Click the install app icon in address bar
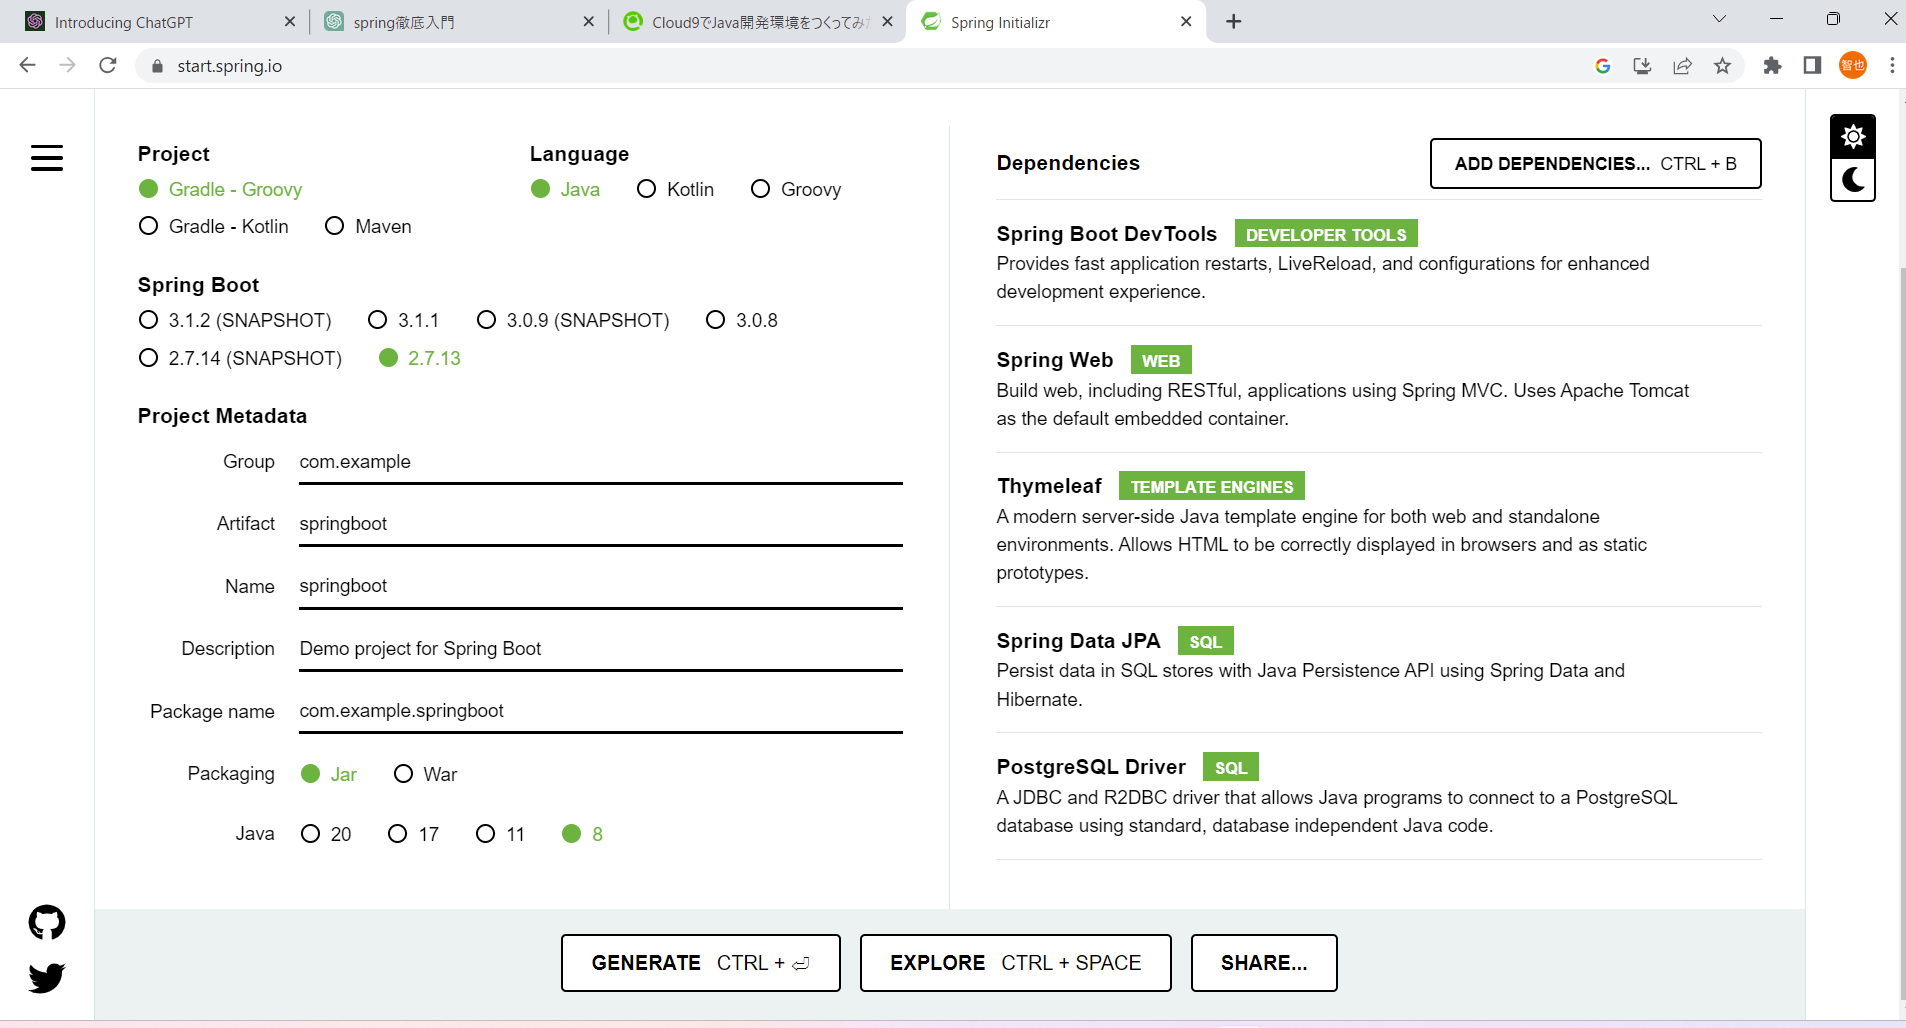This screenshot has width=1906, height=1028. click(x=1642, y=66)
